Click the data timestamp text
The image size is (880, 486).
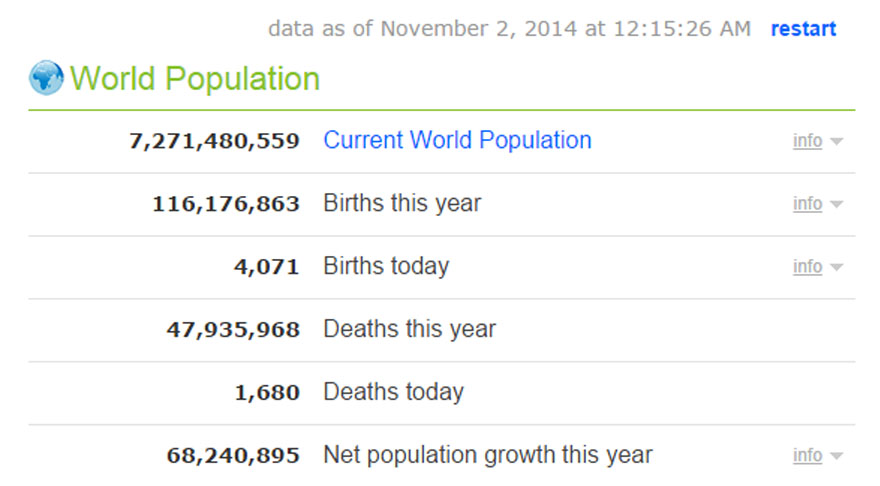pyautogui.click(x=510, y=29)
